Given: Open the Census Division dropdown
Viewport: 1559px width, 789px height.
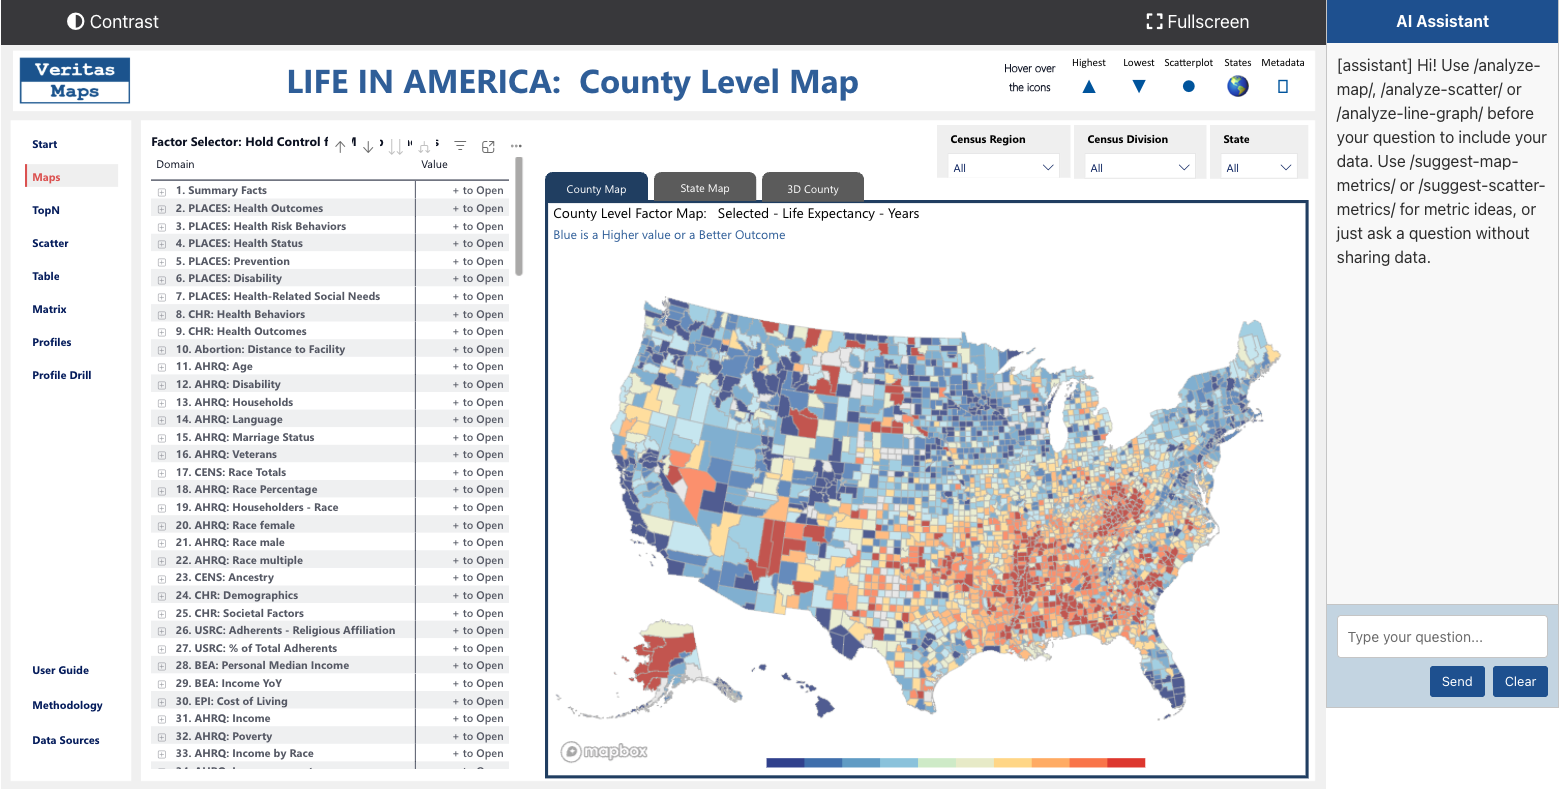Looking at the screenshot, I should (1140, 167).
